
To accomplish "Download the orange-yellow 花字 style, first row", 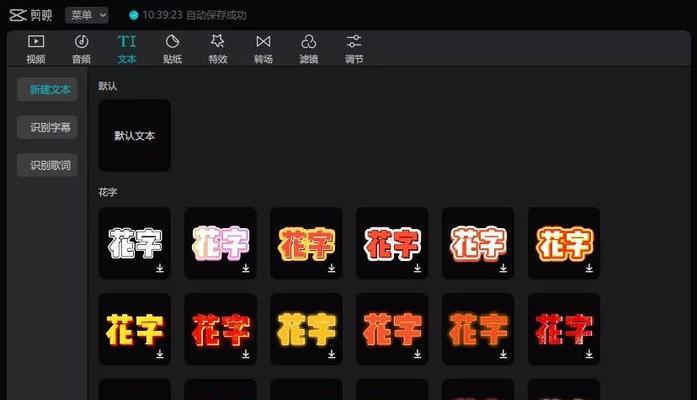I will click(x=332, y=268).
